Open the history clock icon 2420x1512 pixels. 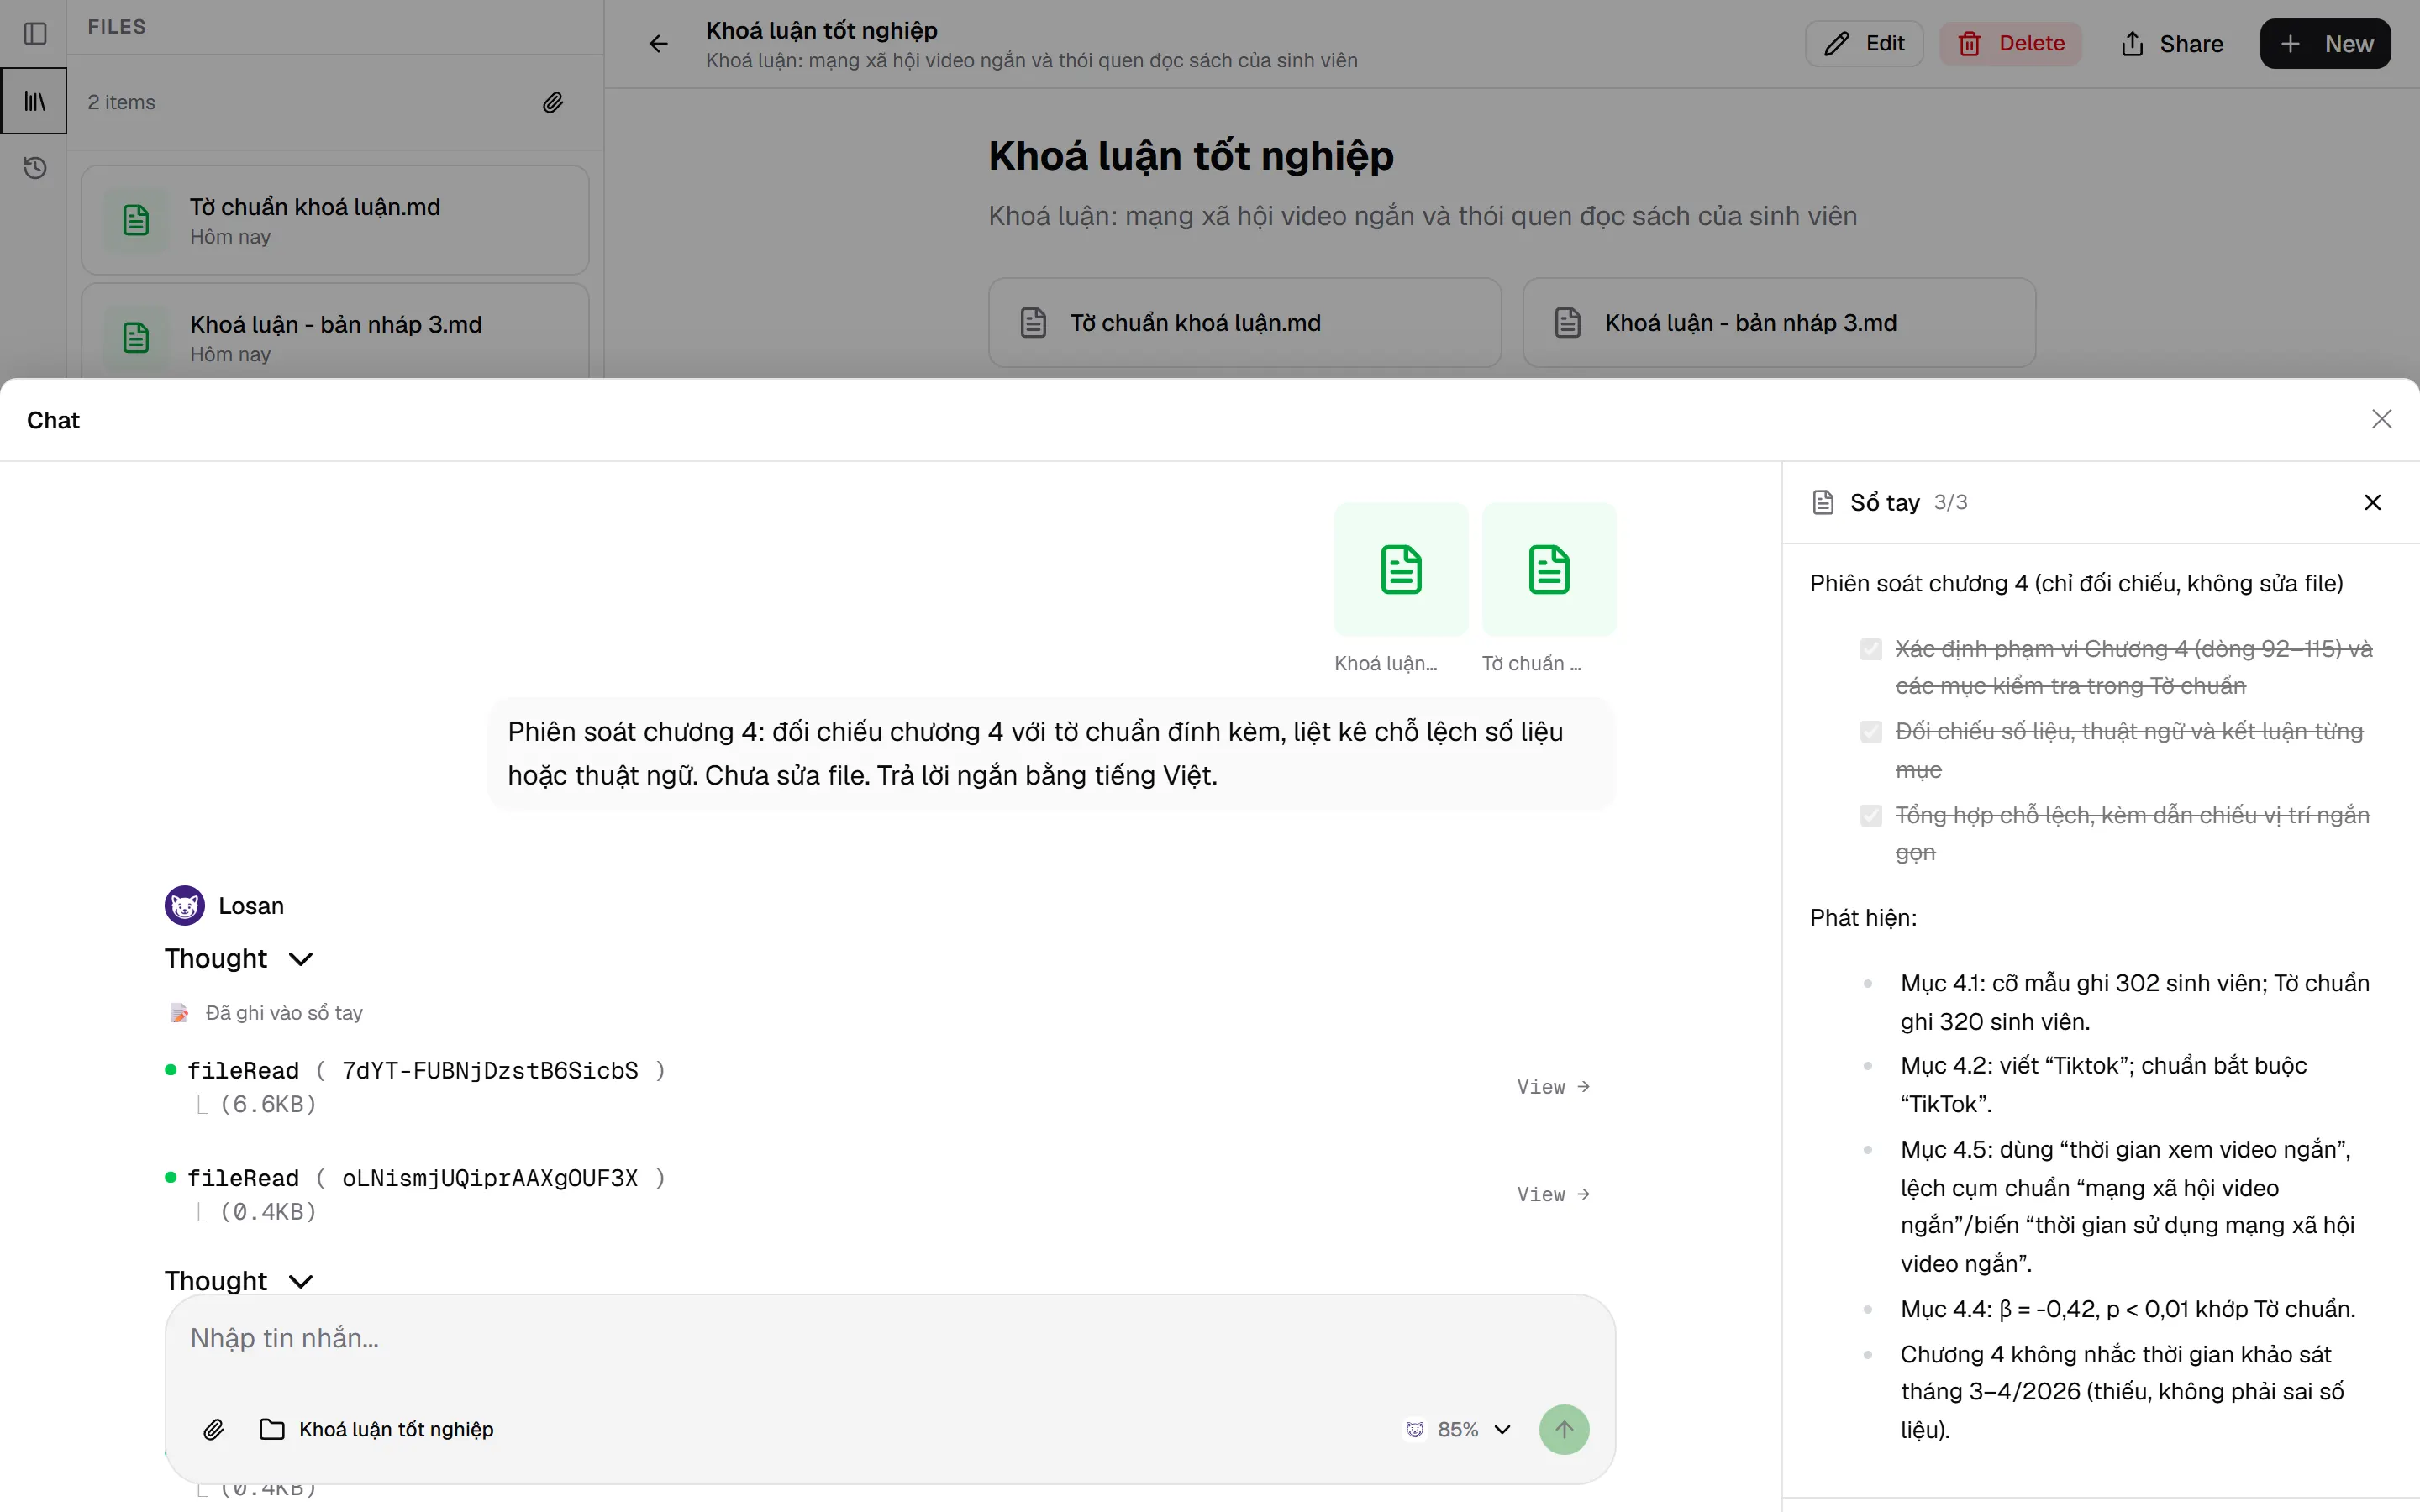(35, 168)
